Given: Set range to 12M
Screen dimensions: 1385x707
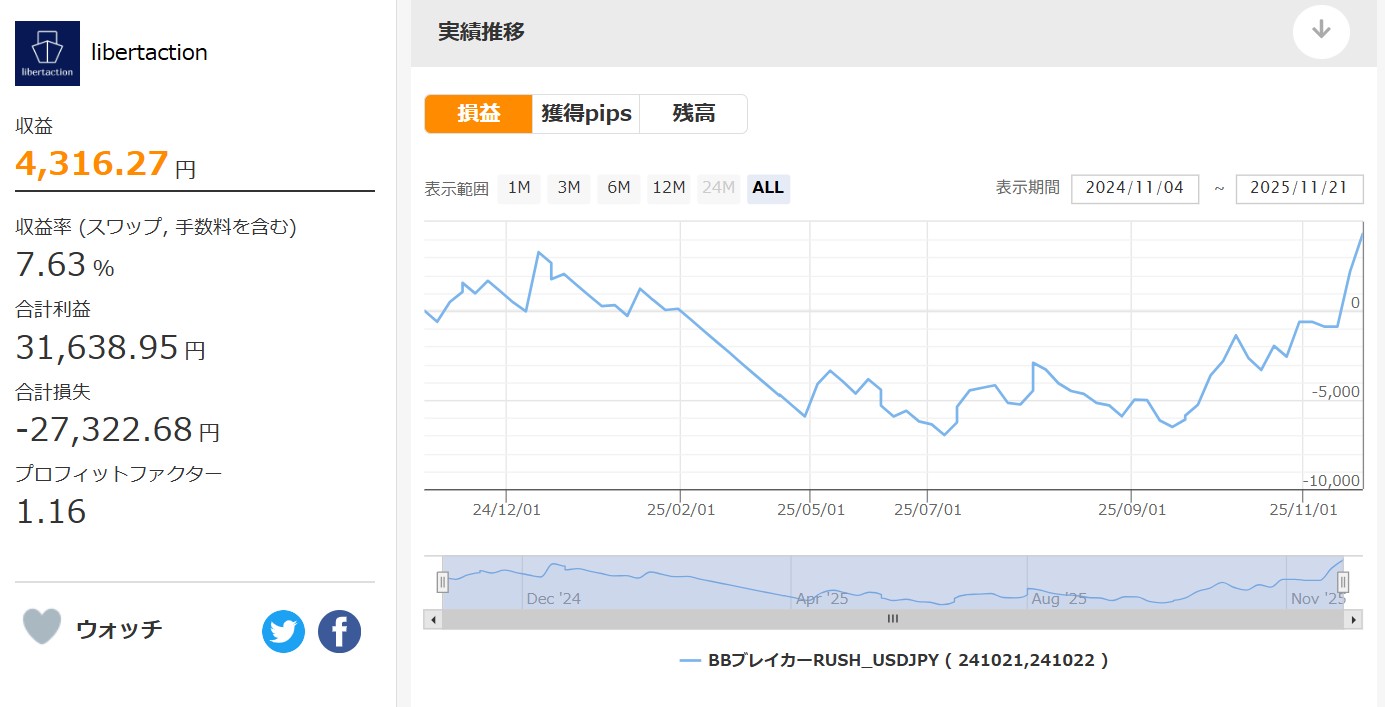Looking at the screenshot, I should pos(668,188).
